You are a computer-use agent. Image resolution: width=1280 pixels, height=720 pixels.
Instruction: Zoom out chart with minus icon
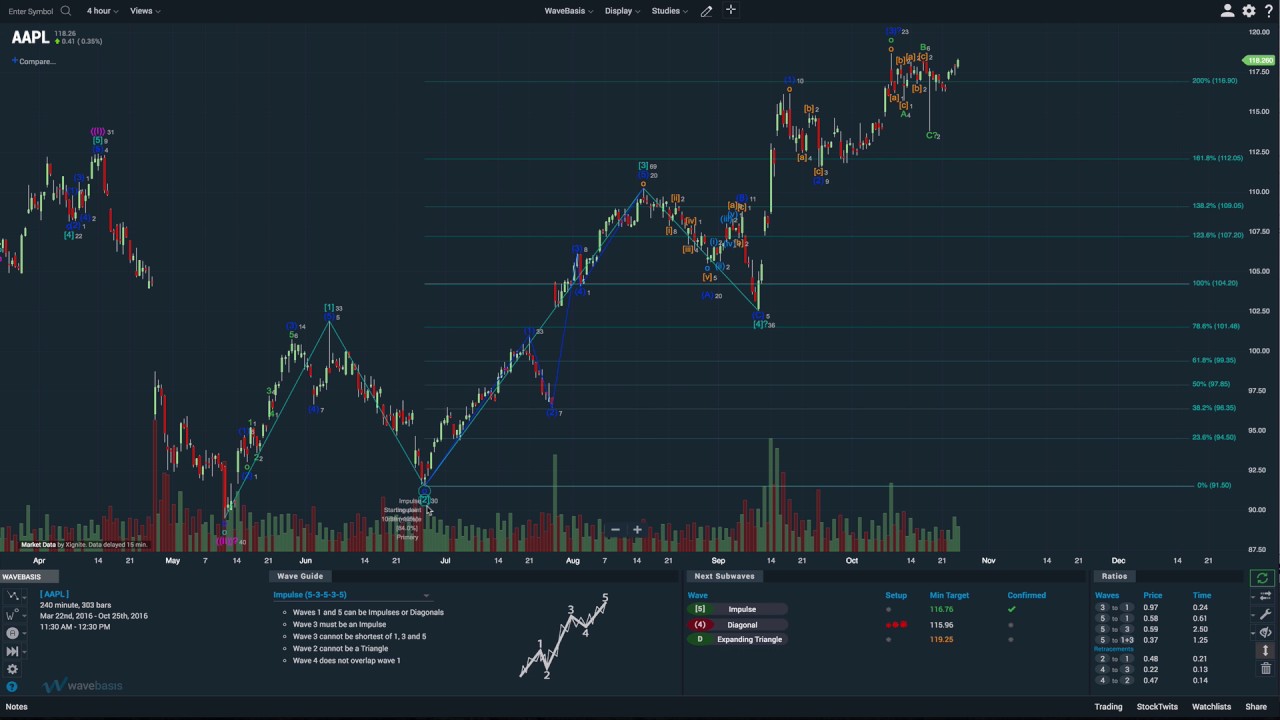(615, 530)
